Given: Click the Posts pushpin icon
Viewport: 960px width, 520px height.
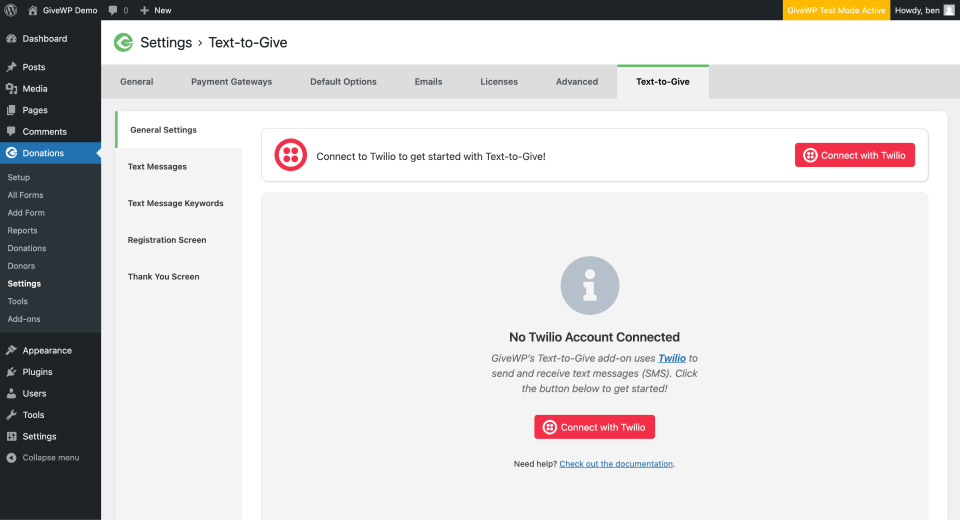Looking at the screenshot, I should pyautogui.click(x=11, y=67).
